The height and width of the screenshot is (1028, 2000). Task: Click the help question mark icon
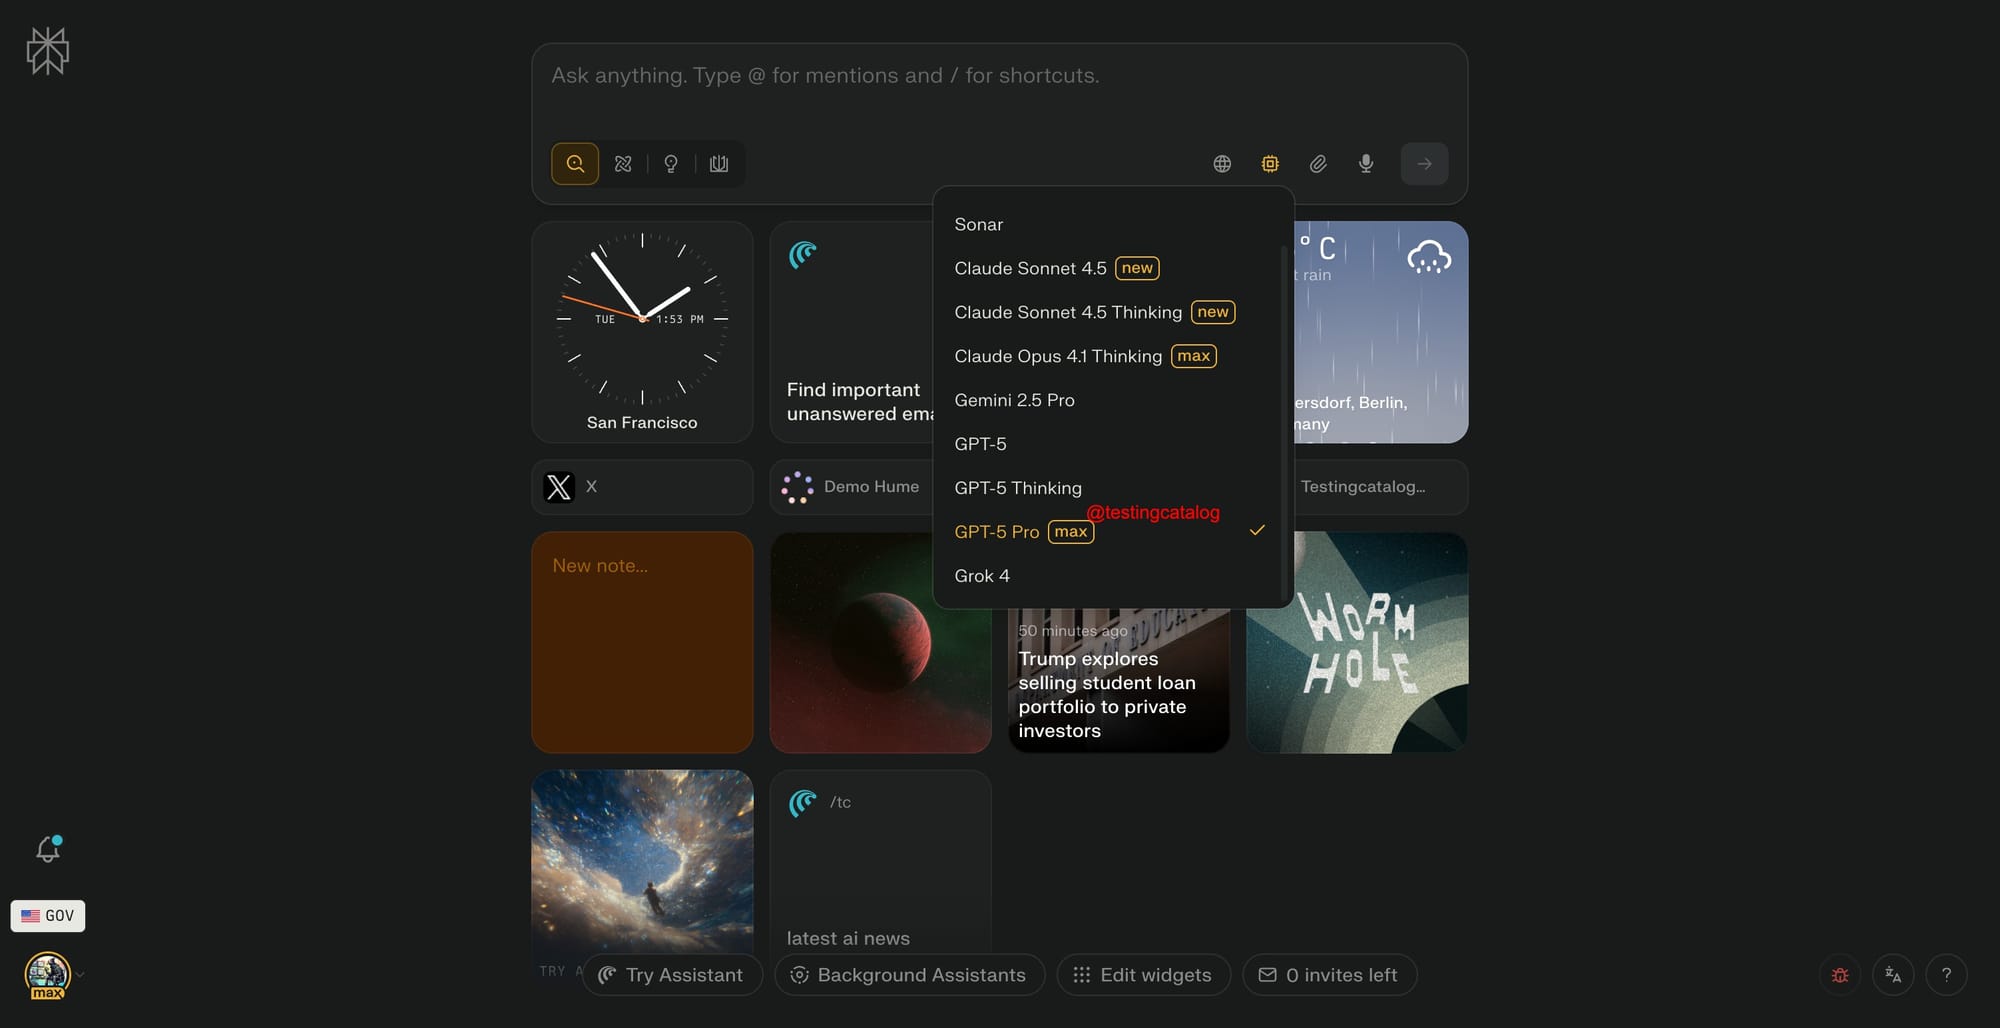(x=1946, y=975)
